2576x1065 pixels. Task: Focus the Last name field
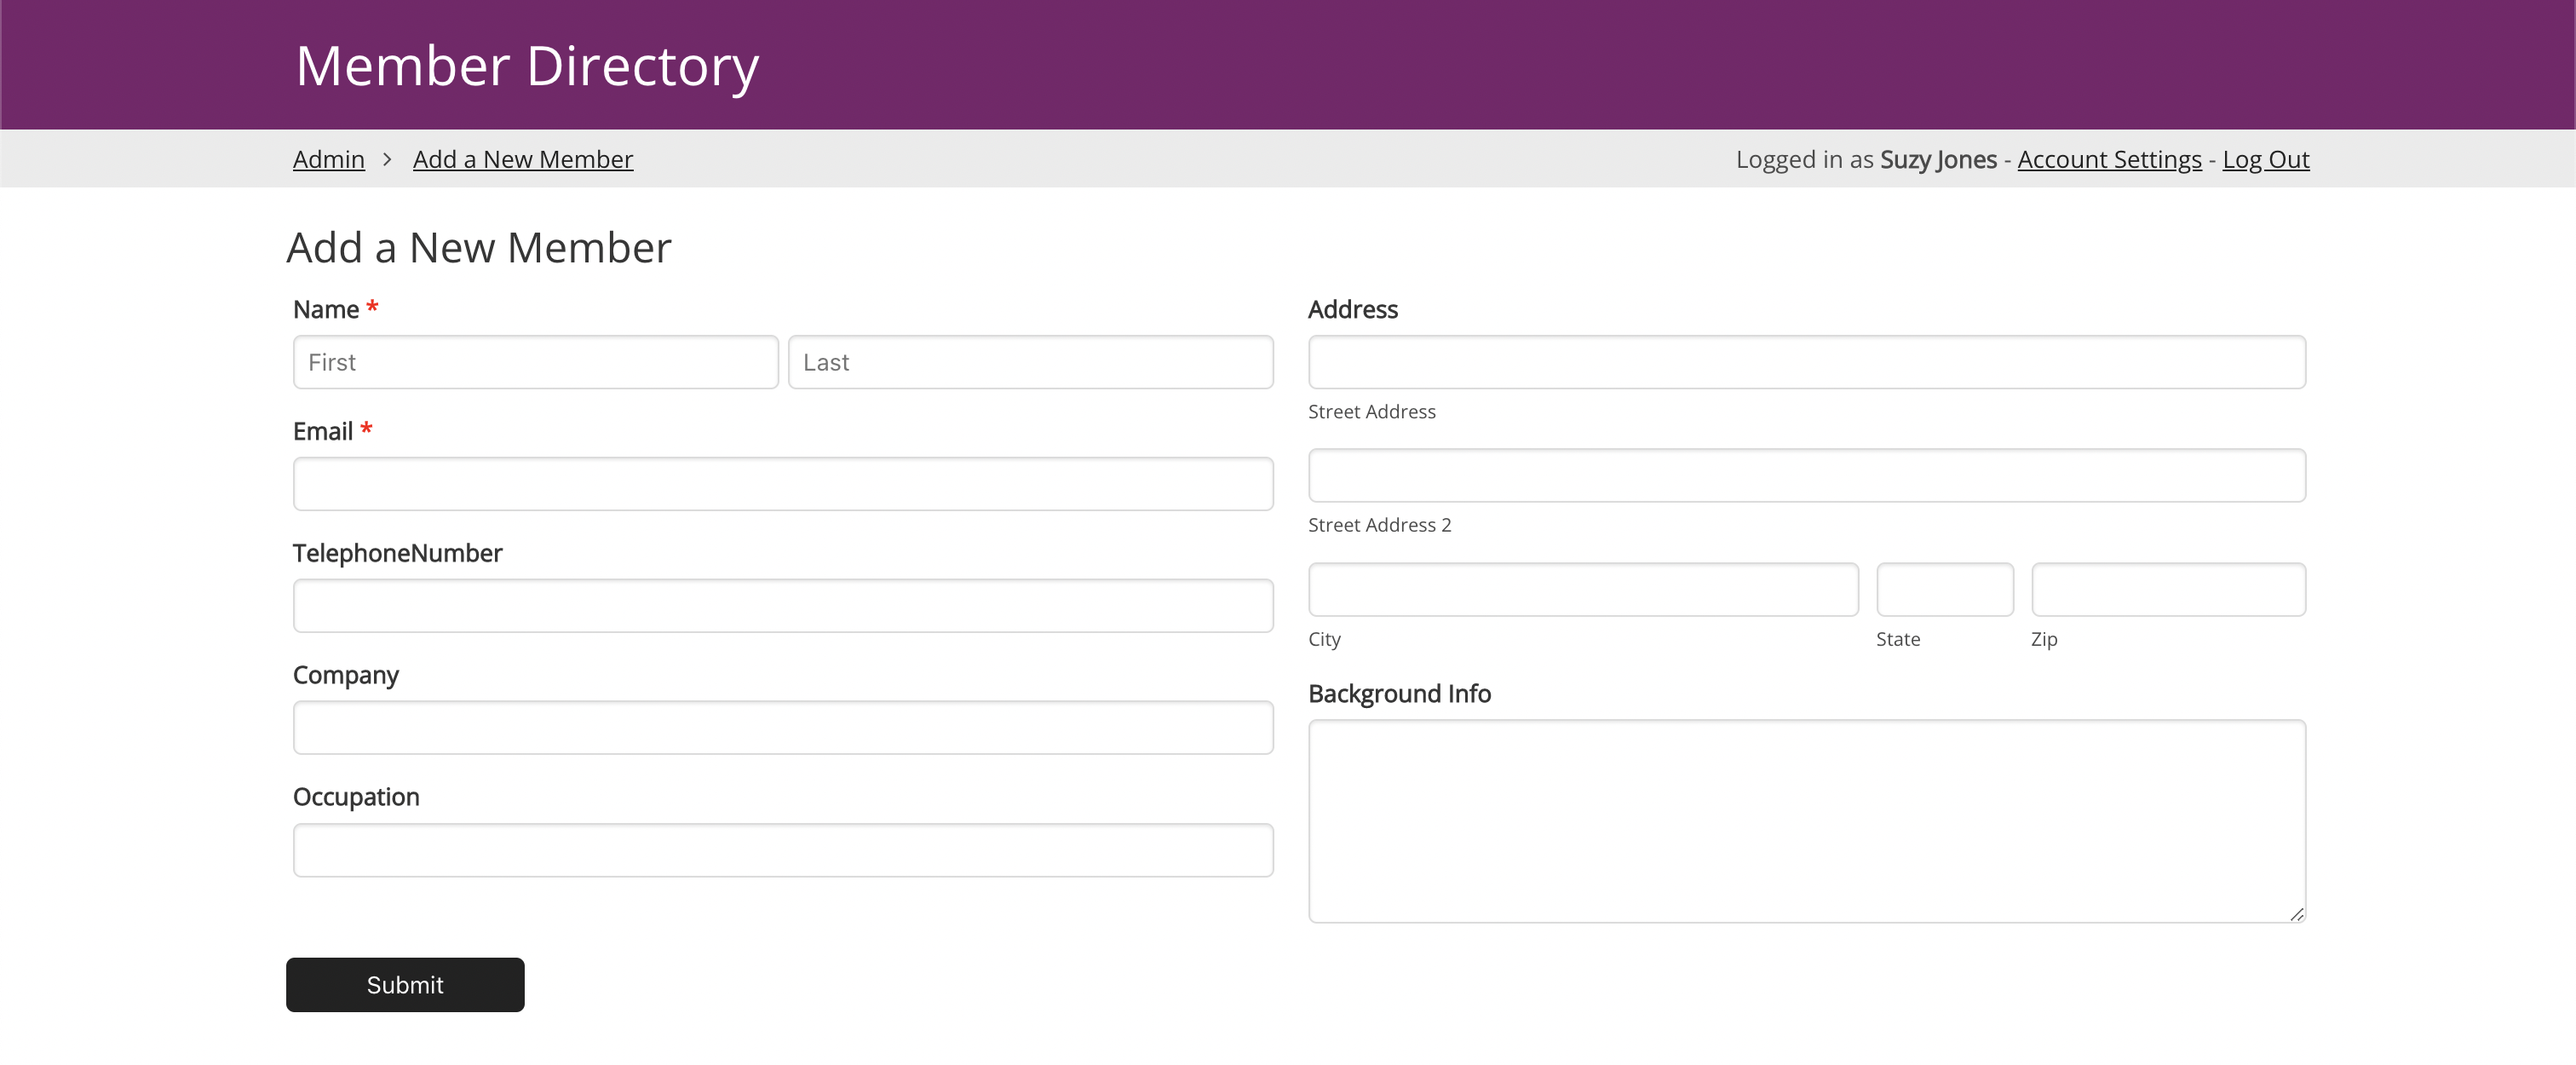pos(1030,363)
